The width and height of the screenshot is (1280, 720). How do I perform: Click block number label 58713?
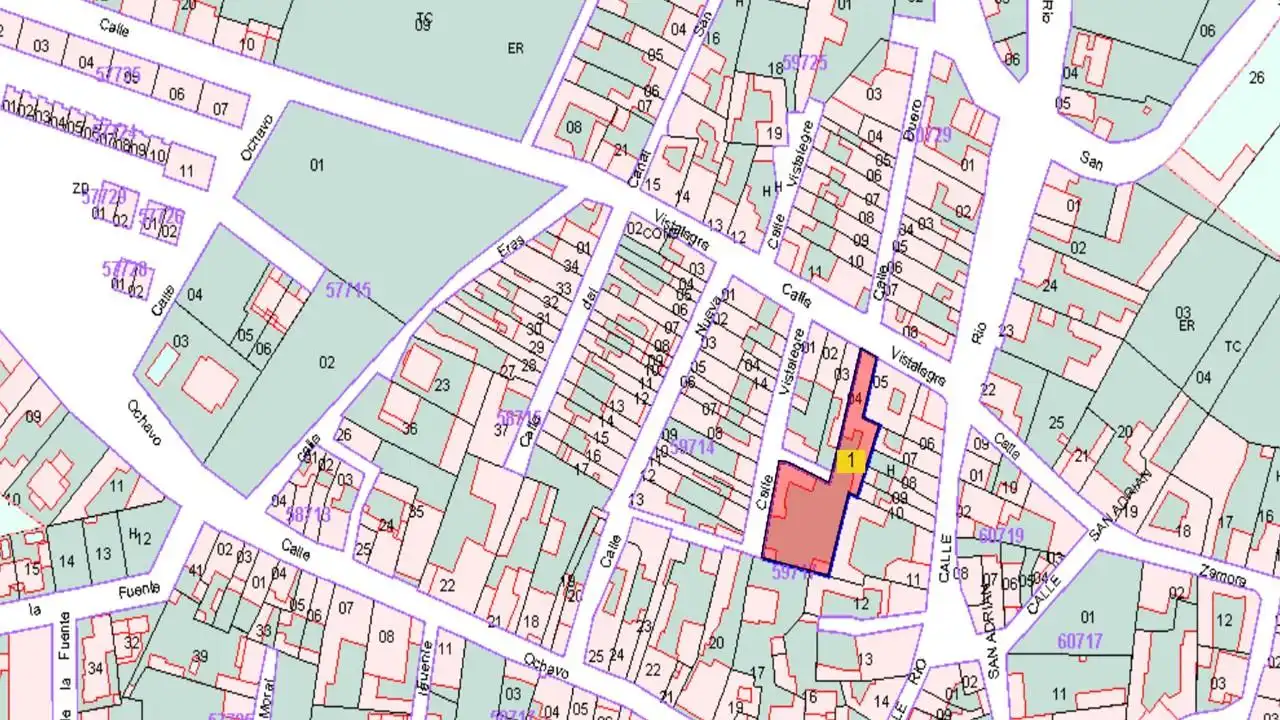click(308, 514)
